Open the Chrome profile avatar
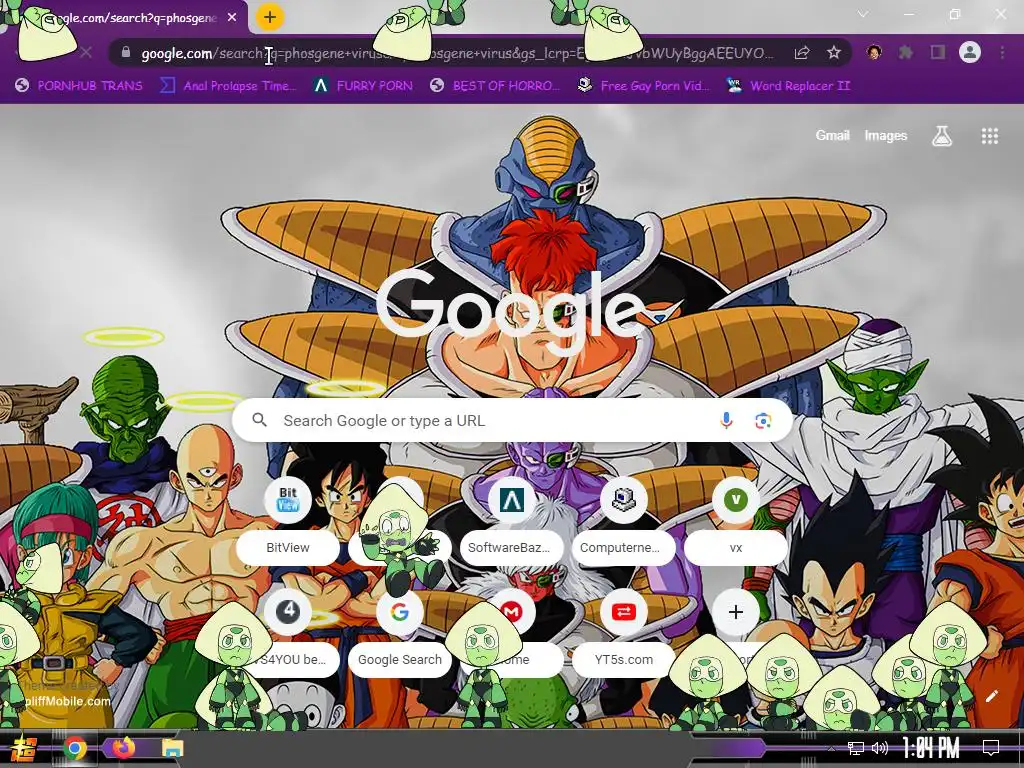The width and height of the screenshot is (1024, 768). (970, 52)
